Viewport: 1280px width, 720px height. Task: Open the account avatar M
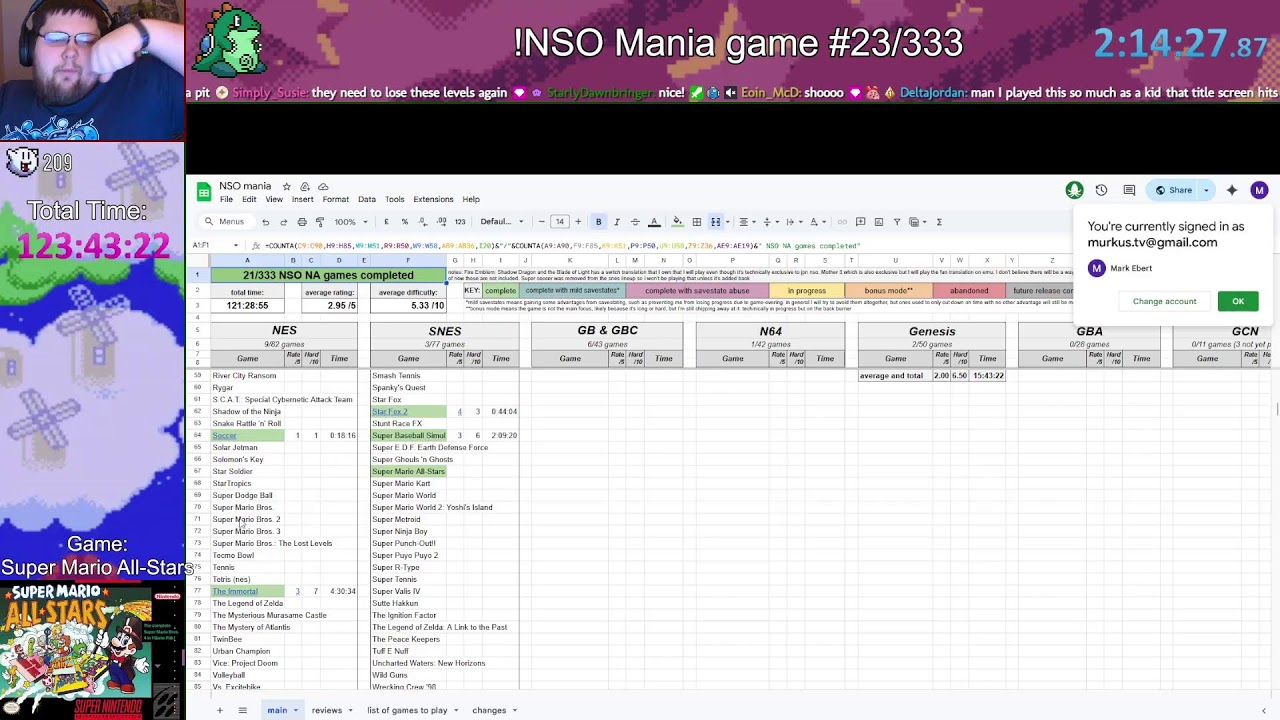tap(1259, 190)
